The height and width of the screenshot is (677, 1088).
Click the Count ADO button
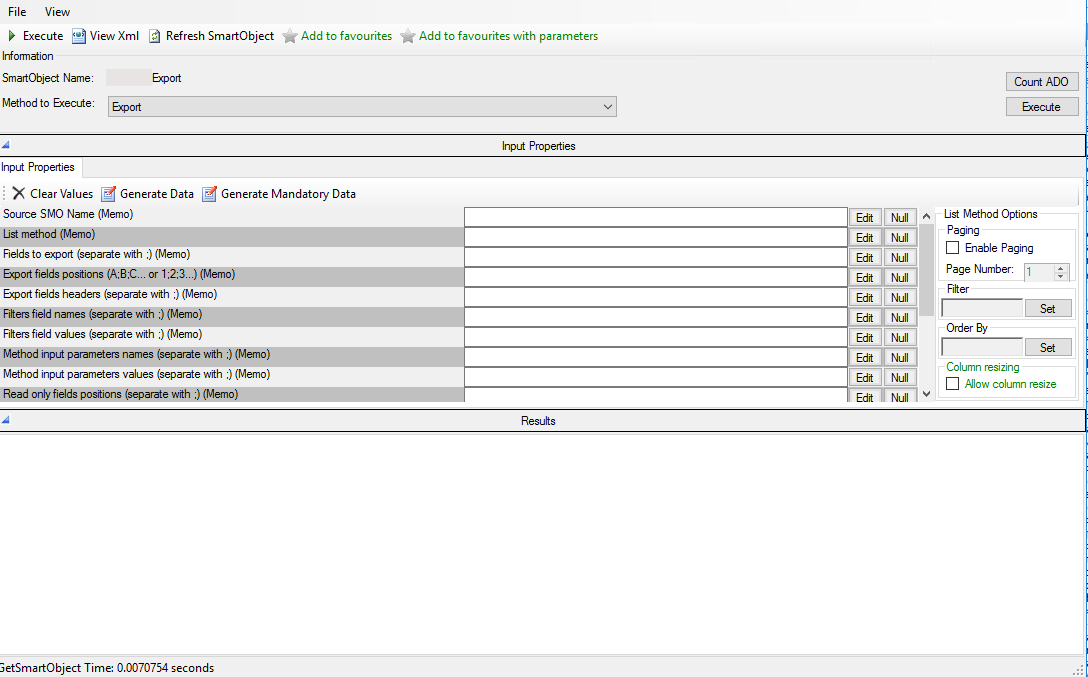coord(1041,82)
